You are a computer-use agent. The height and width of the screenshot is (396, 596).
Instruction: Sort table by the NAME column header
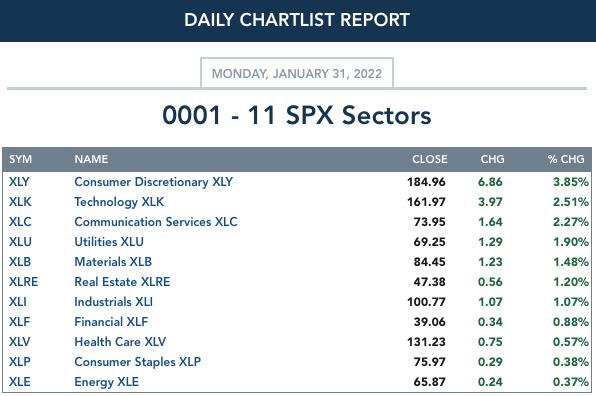[91, 159]
